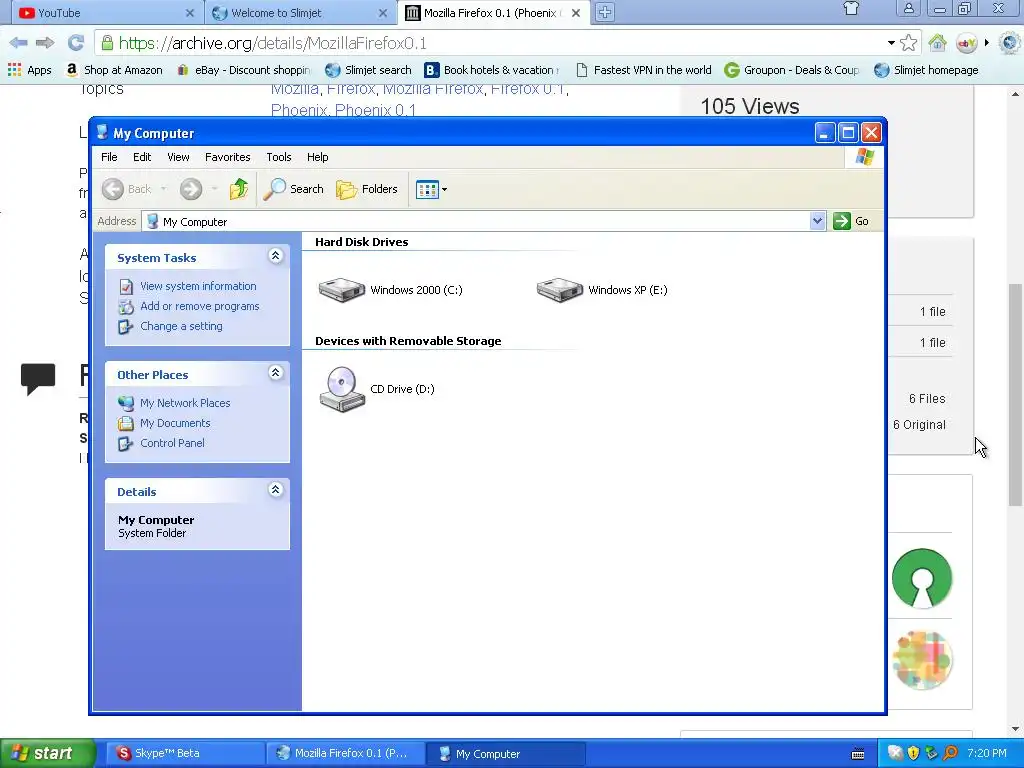The width and height of the screenshot is (1024, 768).
Task: Click the Forward arrow in My Computer
Action: click(191, 189)
